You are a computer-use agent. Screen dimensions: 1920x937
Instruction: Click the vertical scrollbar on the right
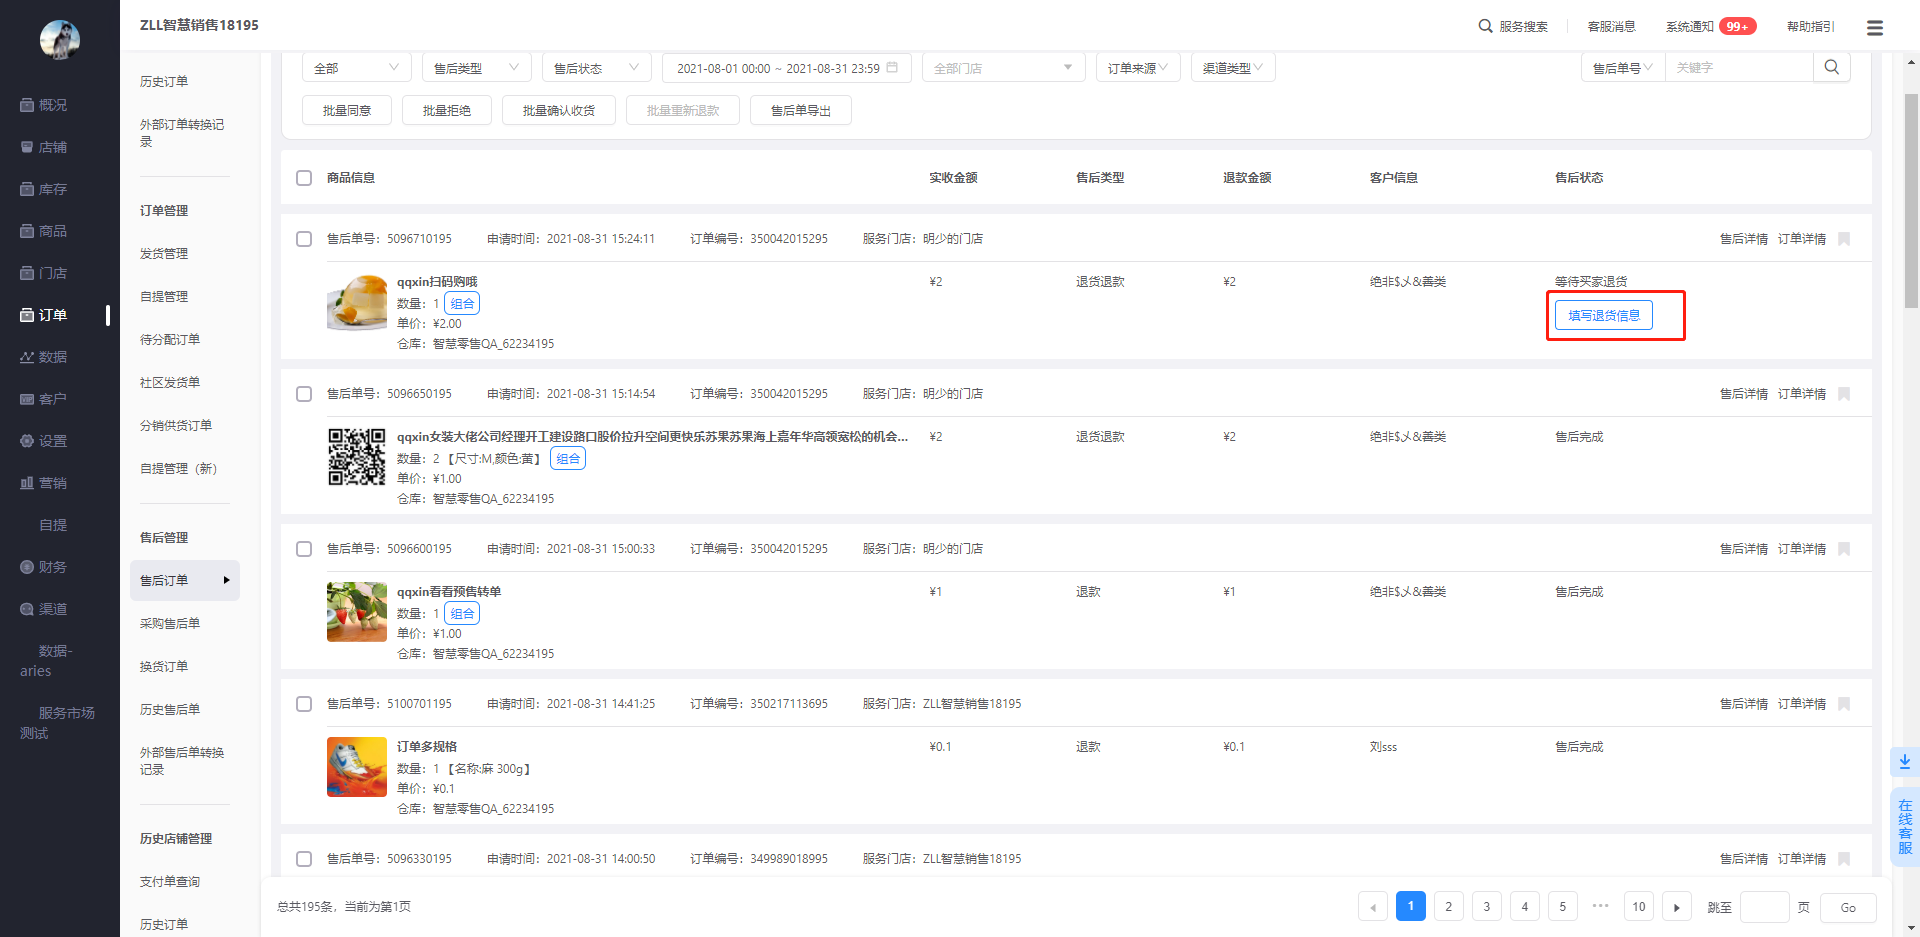coord(1911,200)
